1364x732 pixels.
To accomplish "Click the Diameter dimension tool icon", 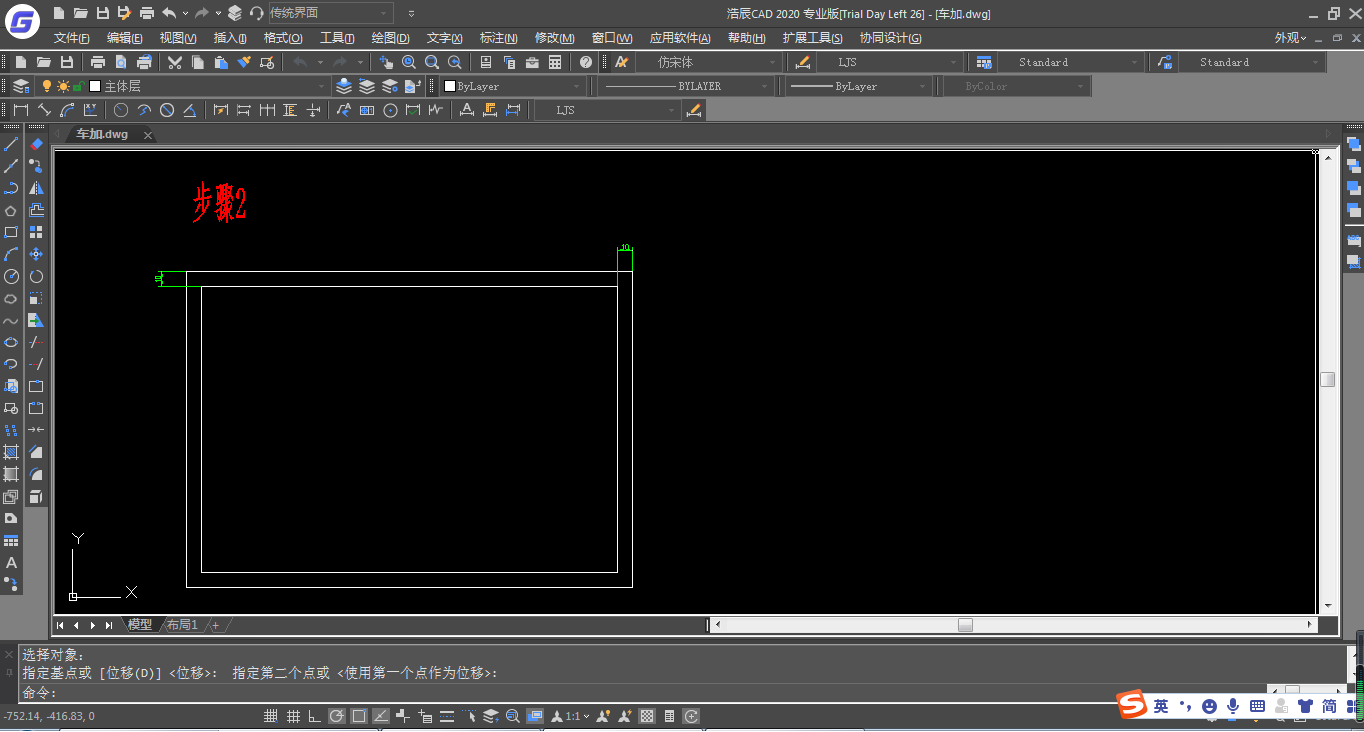I will (167, 110).
